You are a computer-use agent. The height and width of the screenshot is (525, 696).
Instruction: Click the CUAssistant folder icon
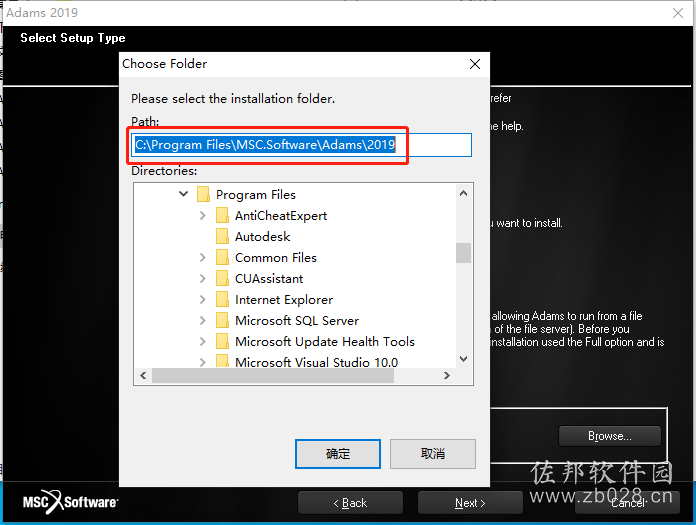point(222,278)
